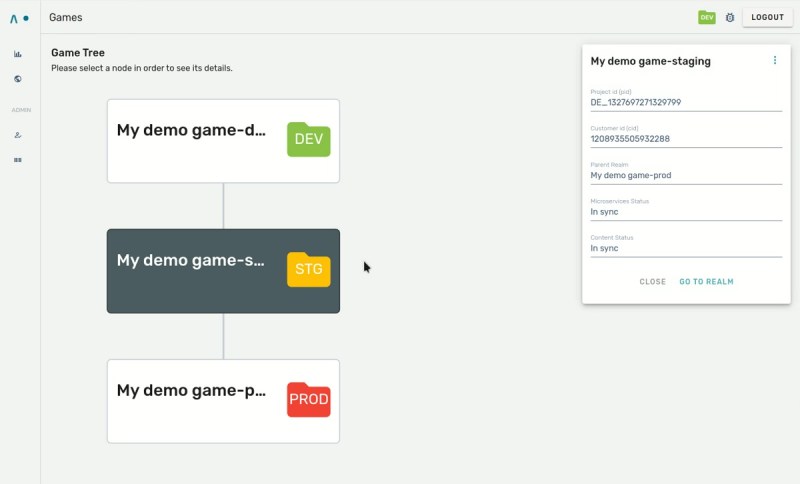This screenshot has width=800, height=484.
Task: Click the My demo game-staging panel title
Action: [651, 61]
